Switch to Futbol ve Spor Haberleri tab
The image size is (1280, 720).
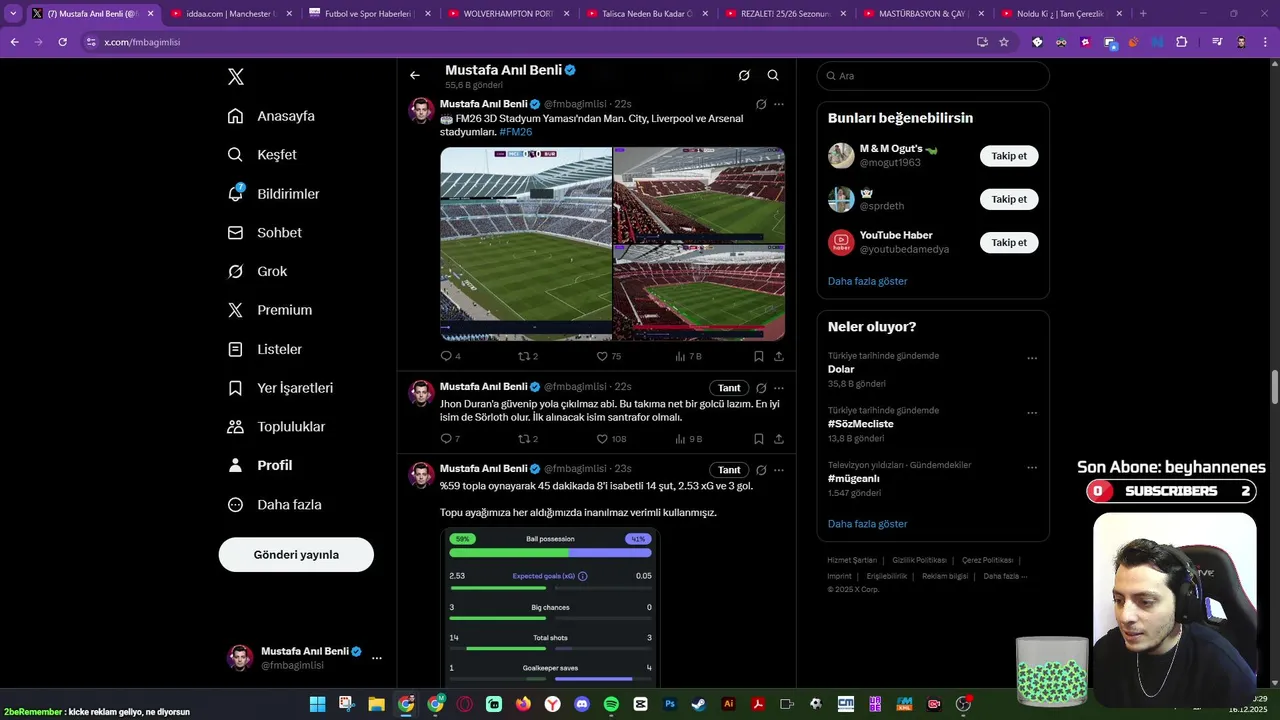tap(367, 14)
